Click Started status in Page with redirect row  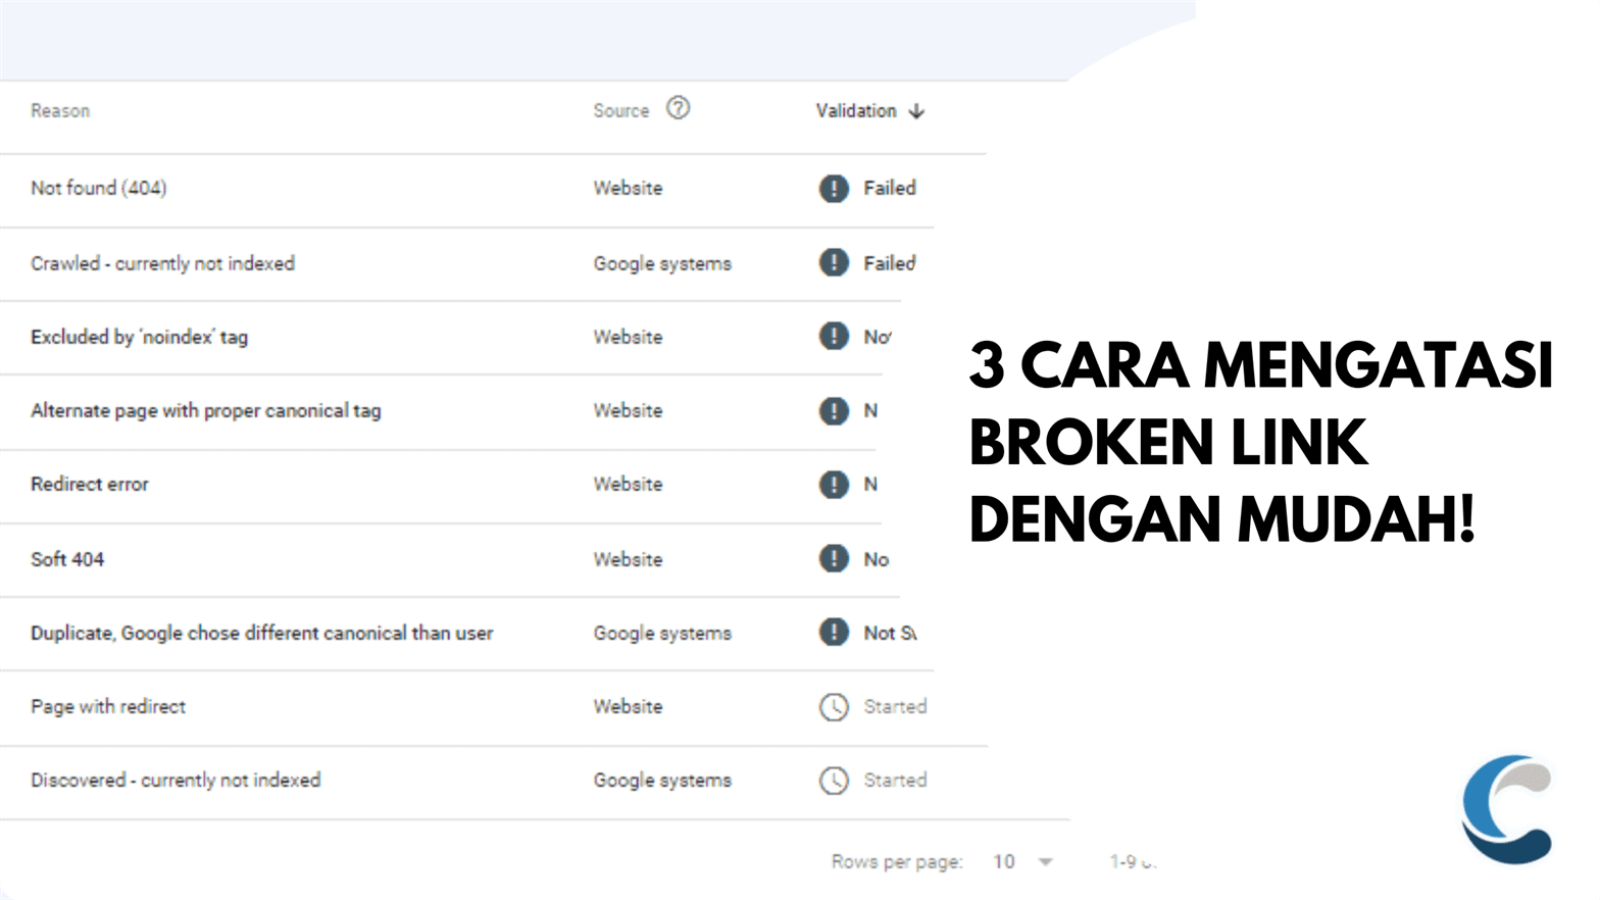click(x=895, y=707)
